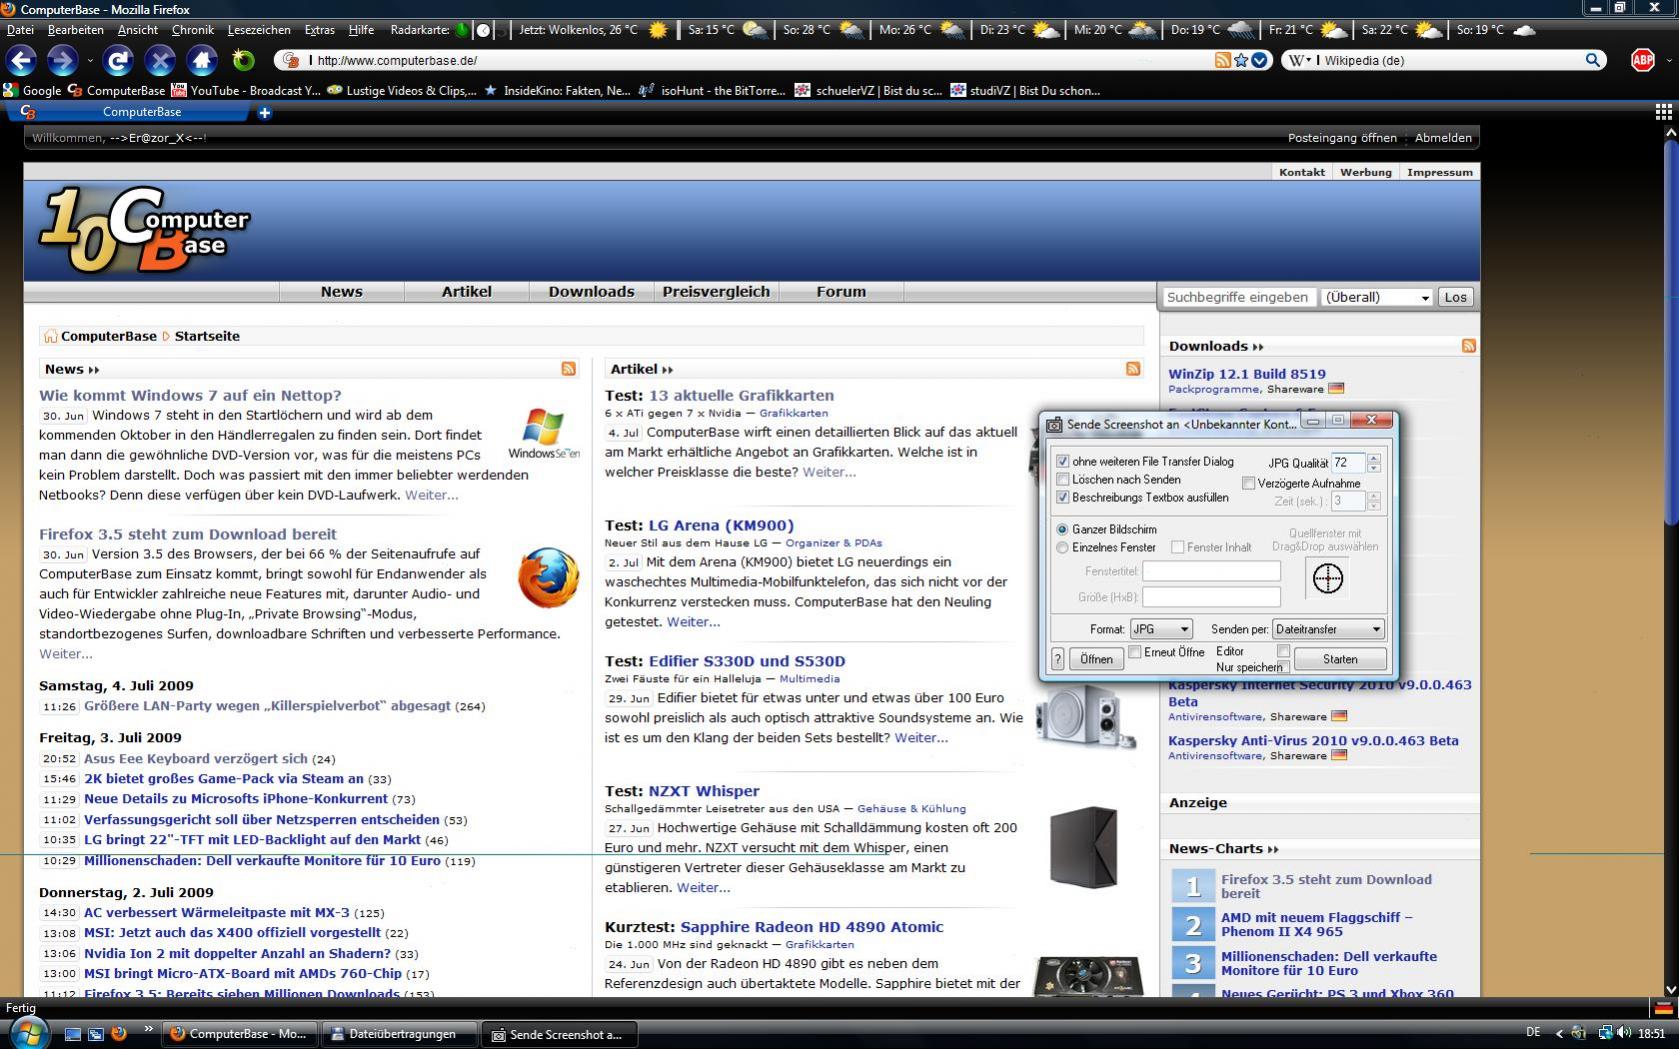The image size is (1679, 1049).
Task: Click the Öffnen button
Action: (1096, 659)
